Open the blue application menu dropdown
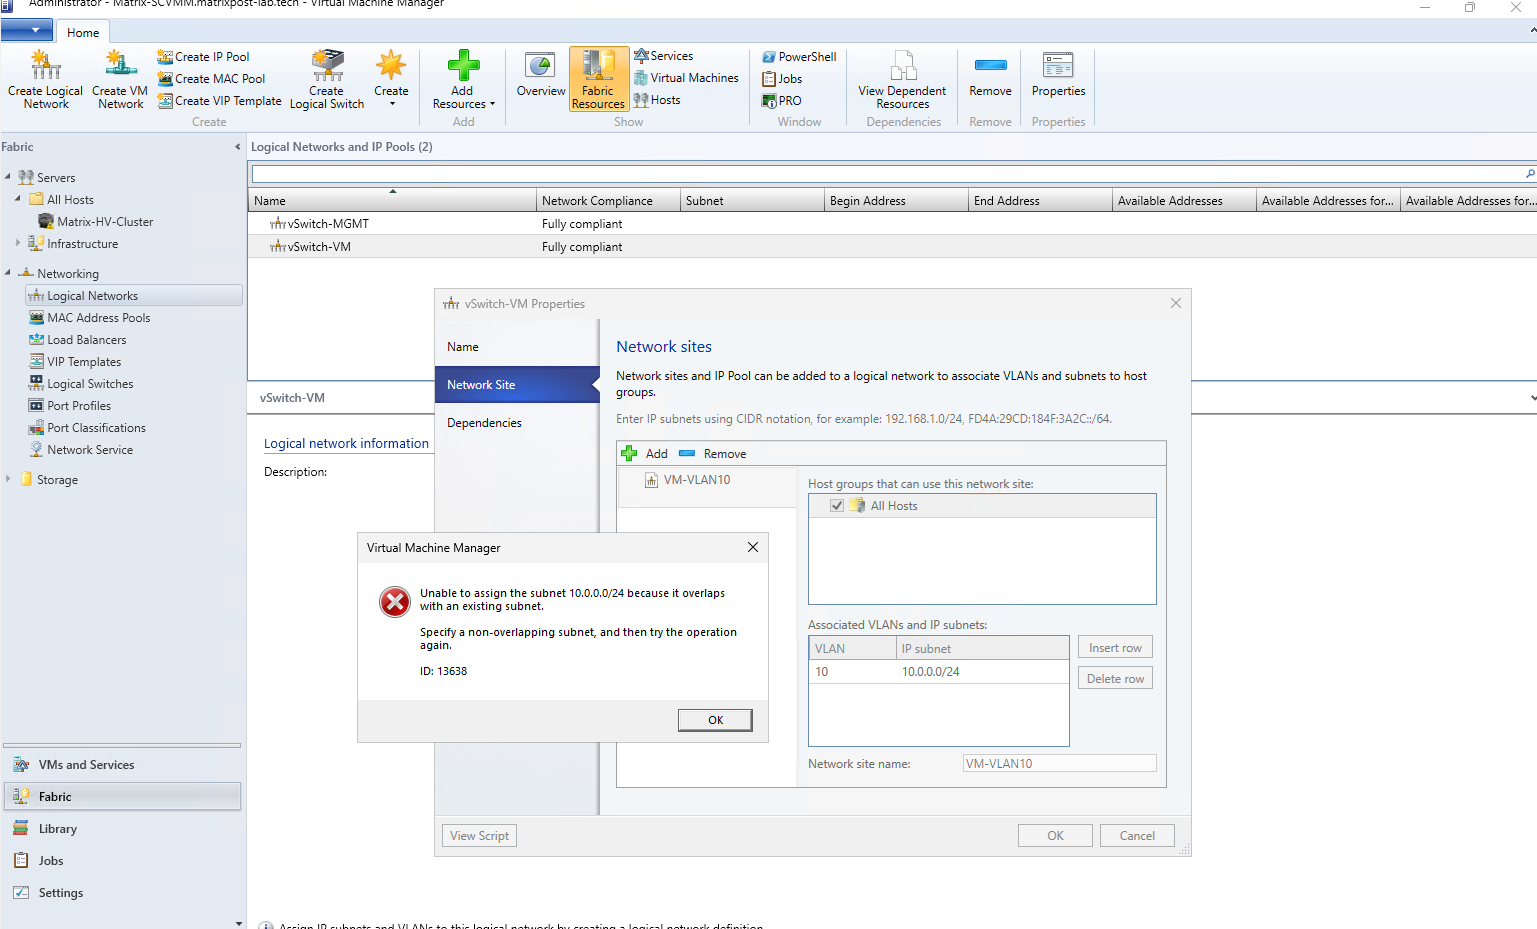The width and height of the screenshot is (1537, 929). click(x=27, y=31)
